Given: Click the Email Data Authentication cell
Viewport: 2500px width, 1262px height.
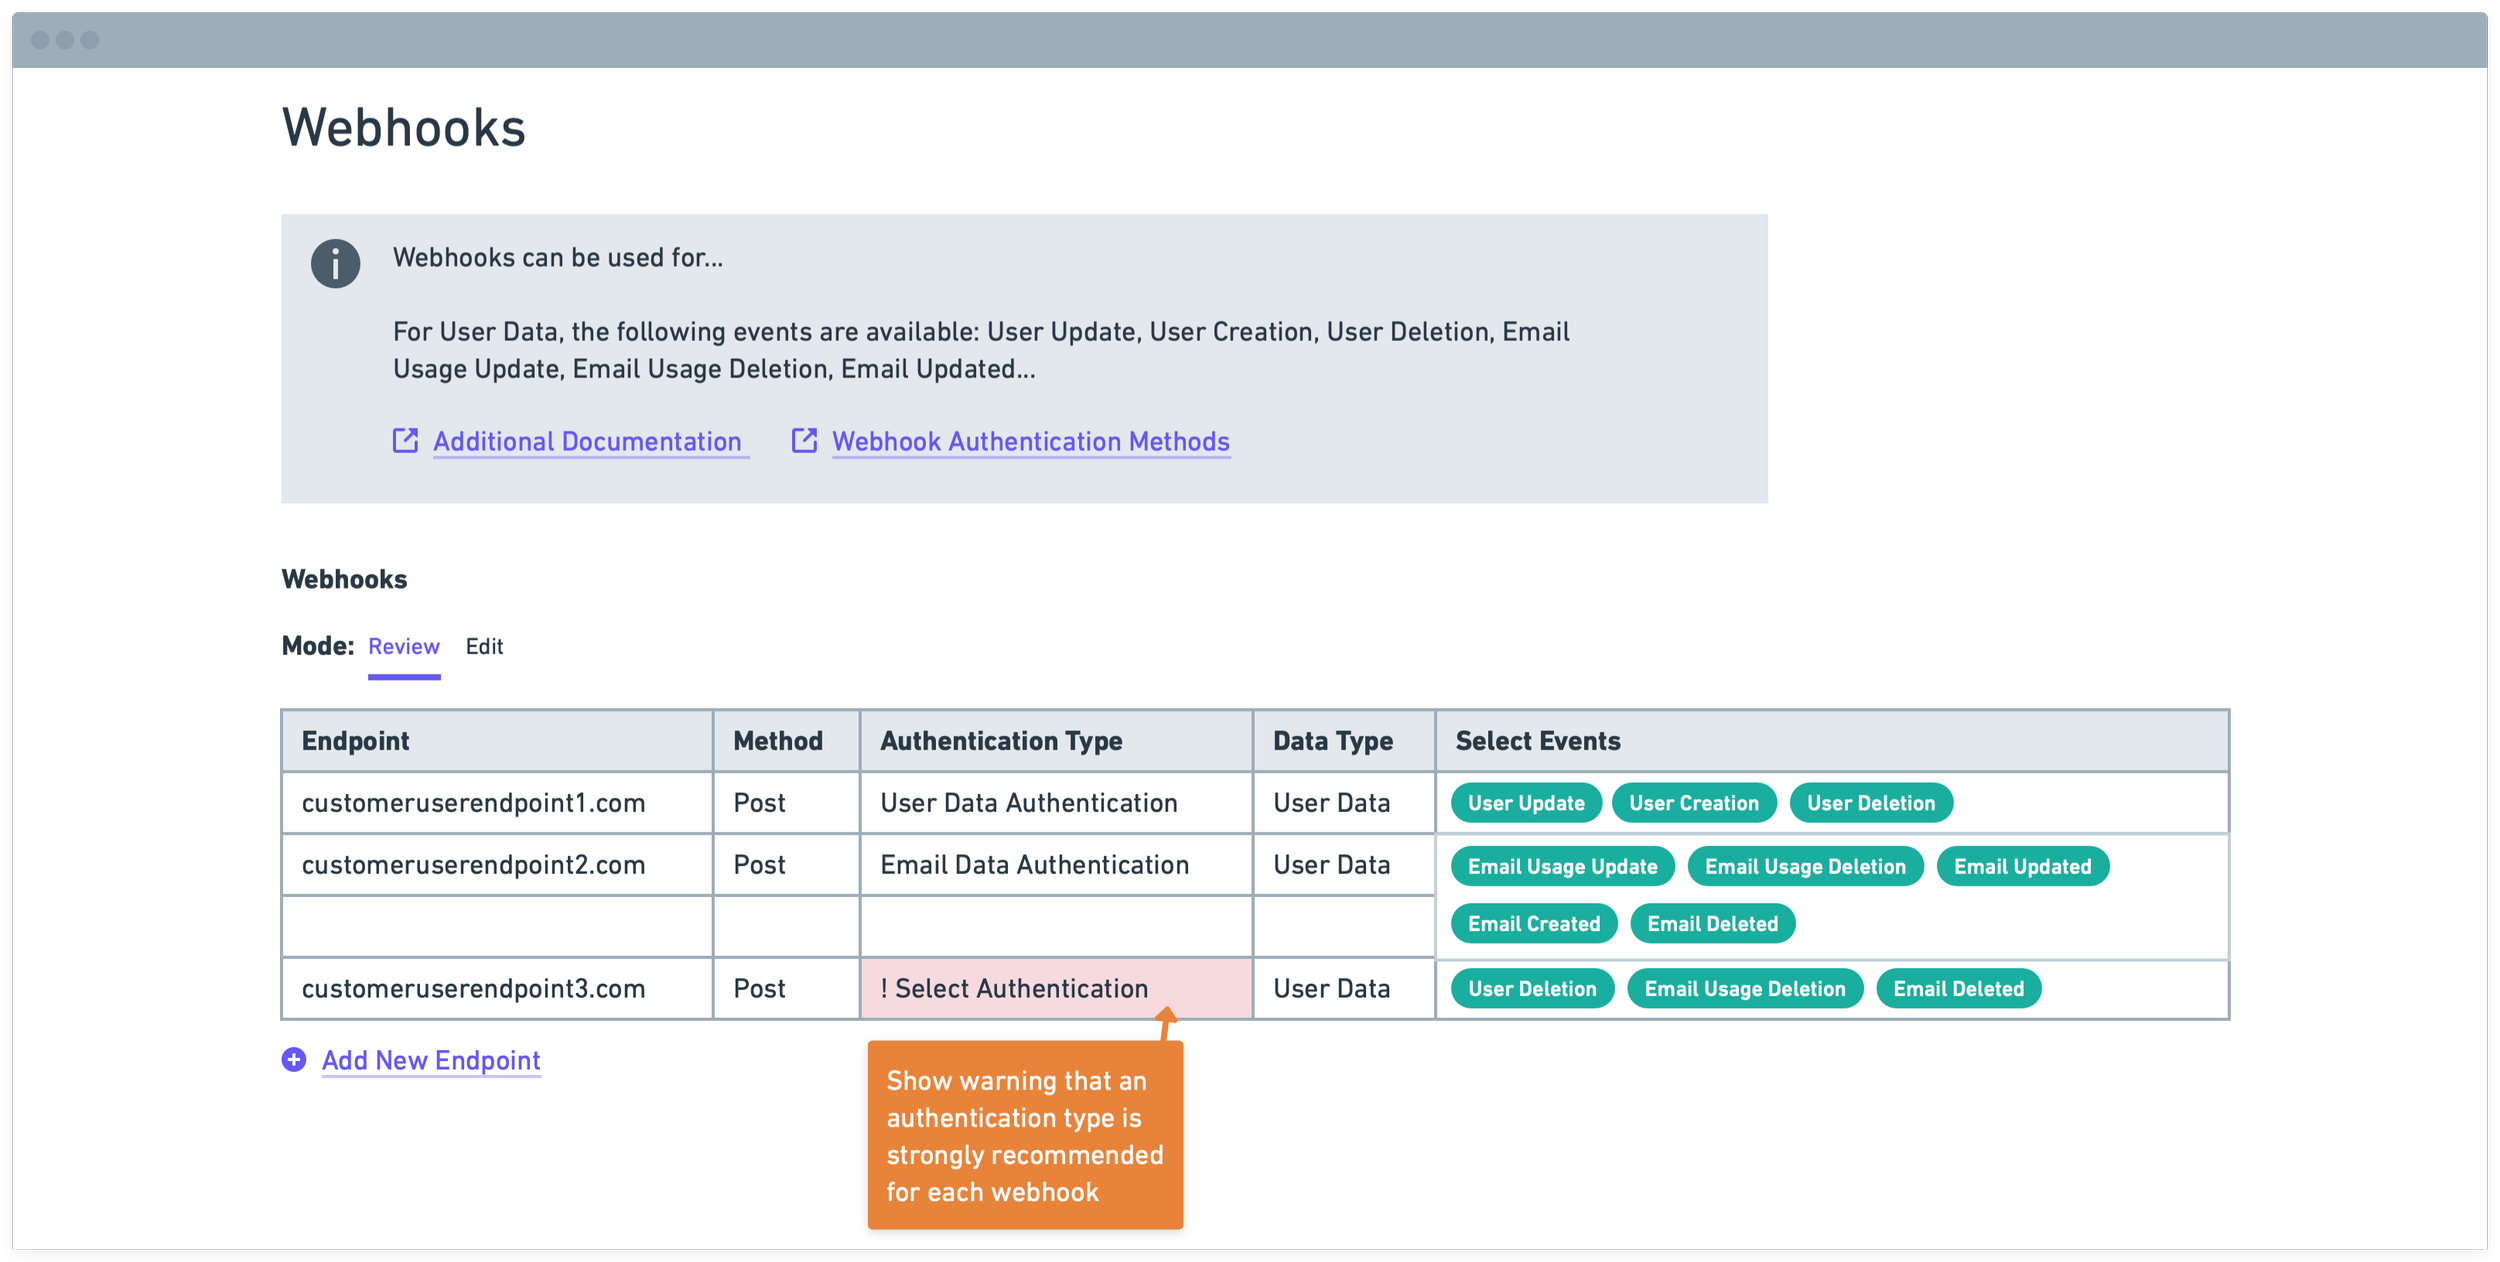Looking at the screenshot, I should pos(1034,865).
